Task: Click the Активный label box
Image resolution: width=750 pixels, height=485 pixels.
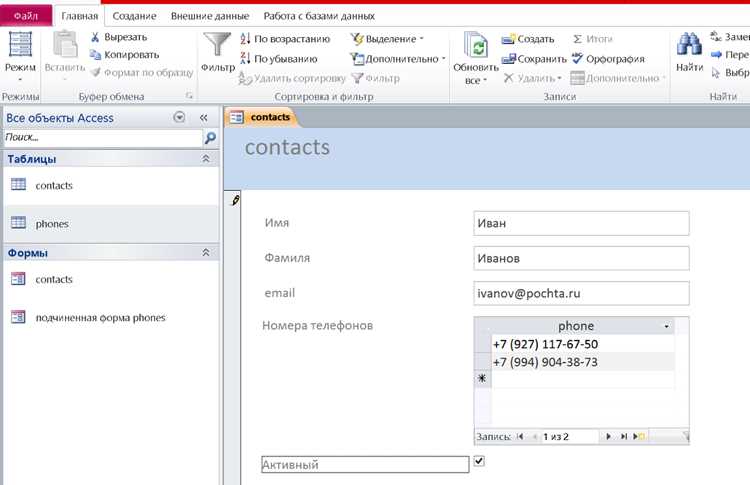Action: point(365,464)
